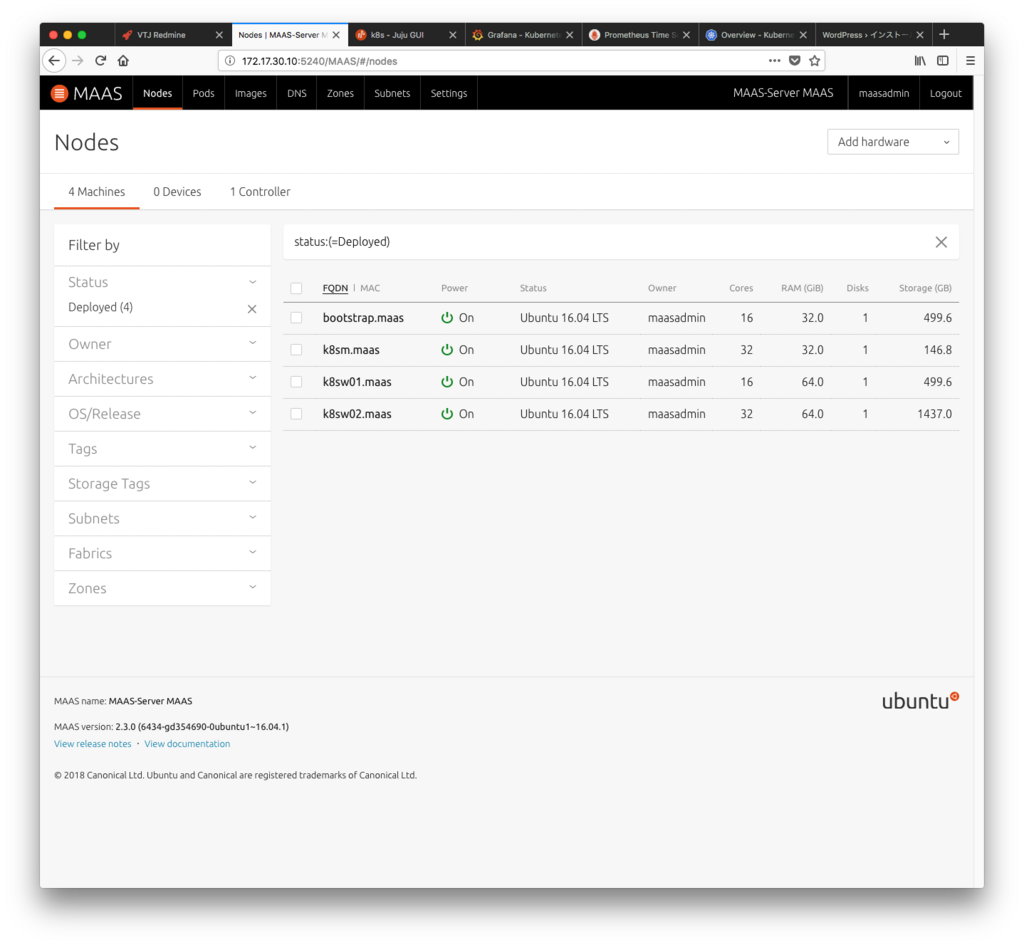Sort by RAM (GiB) column header
Screen dimensions: 1024x945
click(x=802, y=288)
